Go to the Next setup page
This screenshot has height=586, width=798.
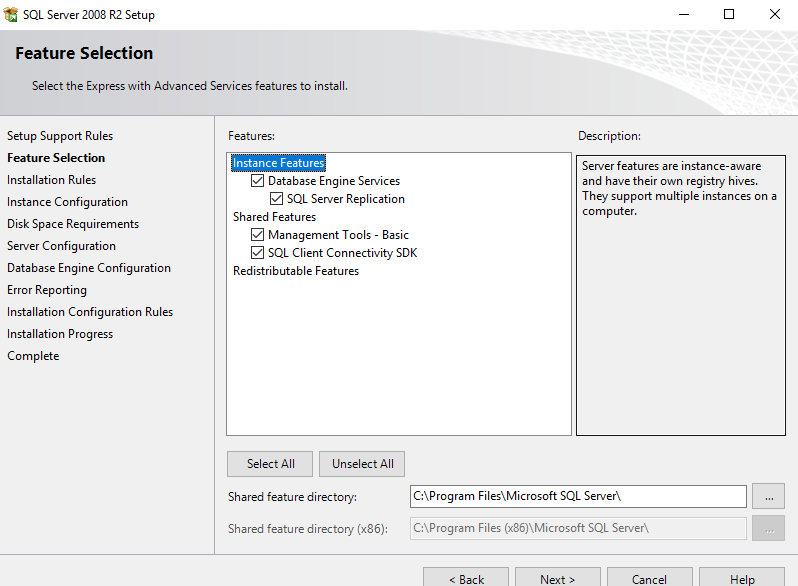(x=557, y=578)
